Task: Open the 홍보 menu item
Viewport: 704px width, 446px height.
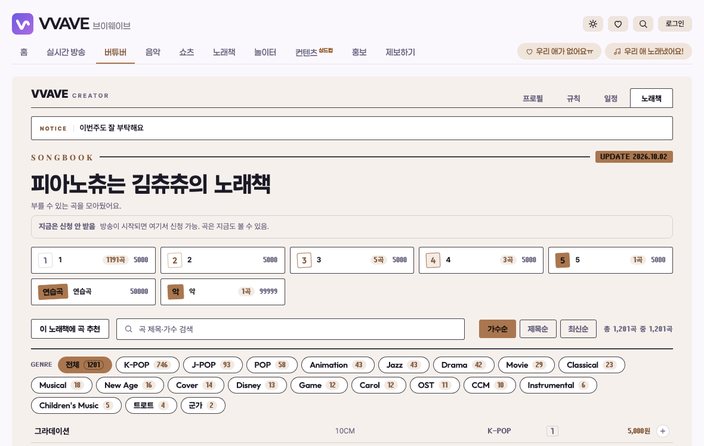Action: (359, 52)
